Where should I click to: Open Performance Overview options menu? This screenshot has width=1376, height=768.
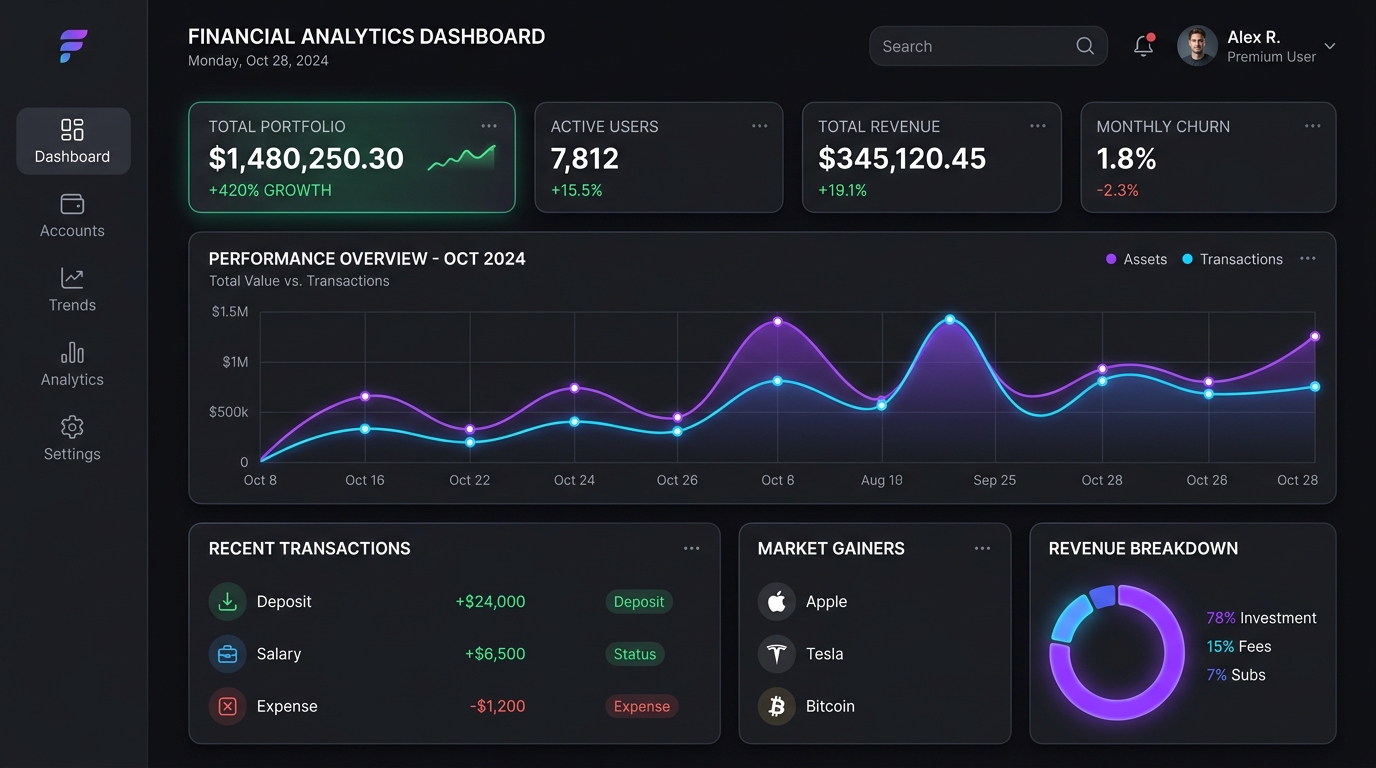coord(1308,259)
